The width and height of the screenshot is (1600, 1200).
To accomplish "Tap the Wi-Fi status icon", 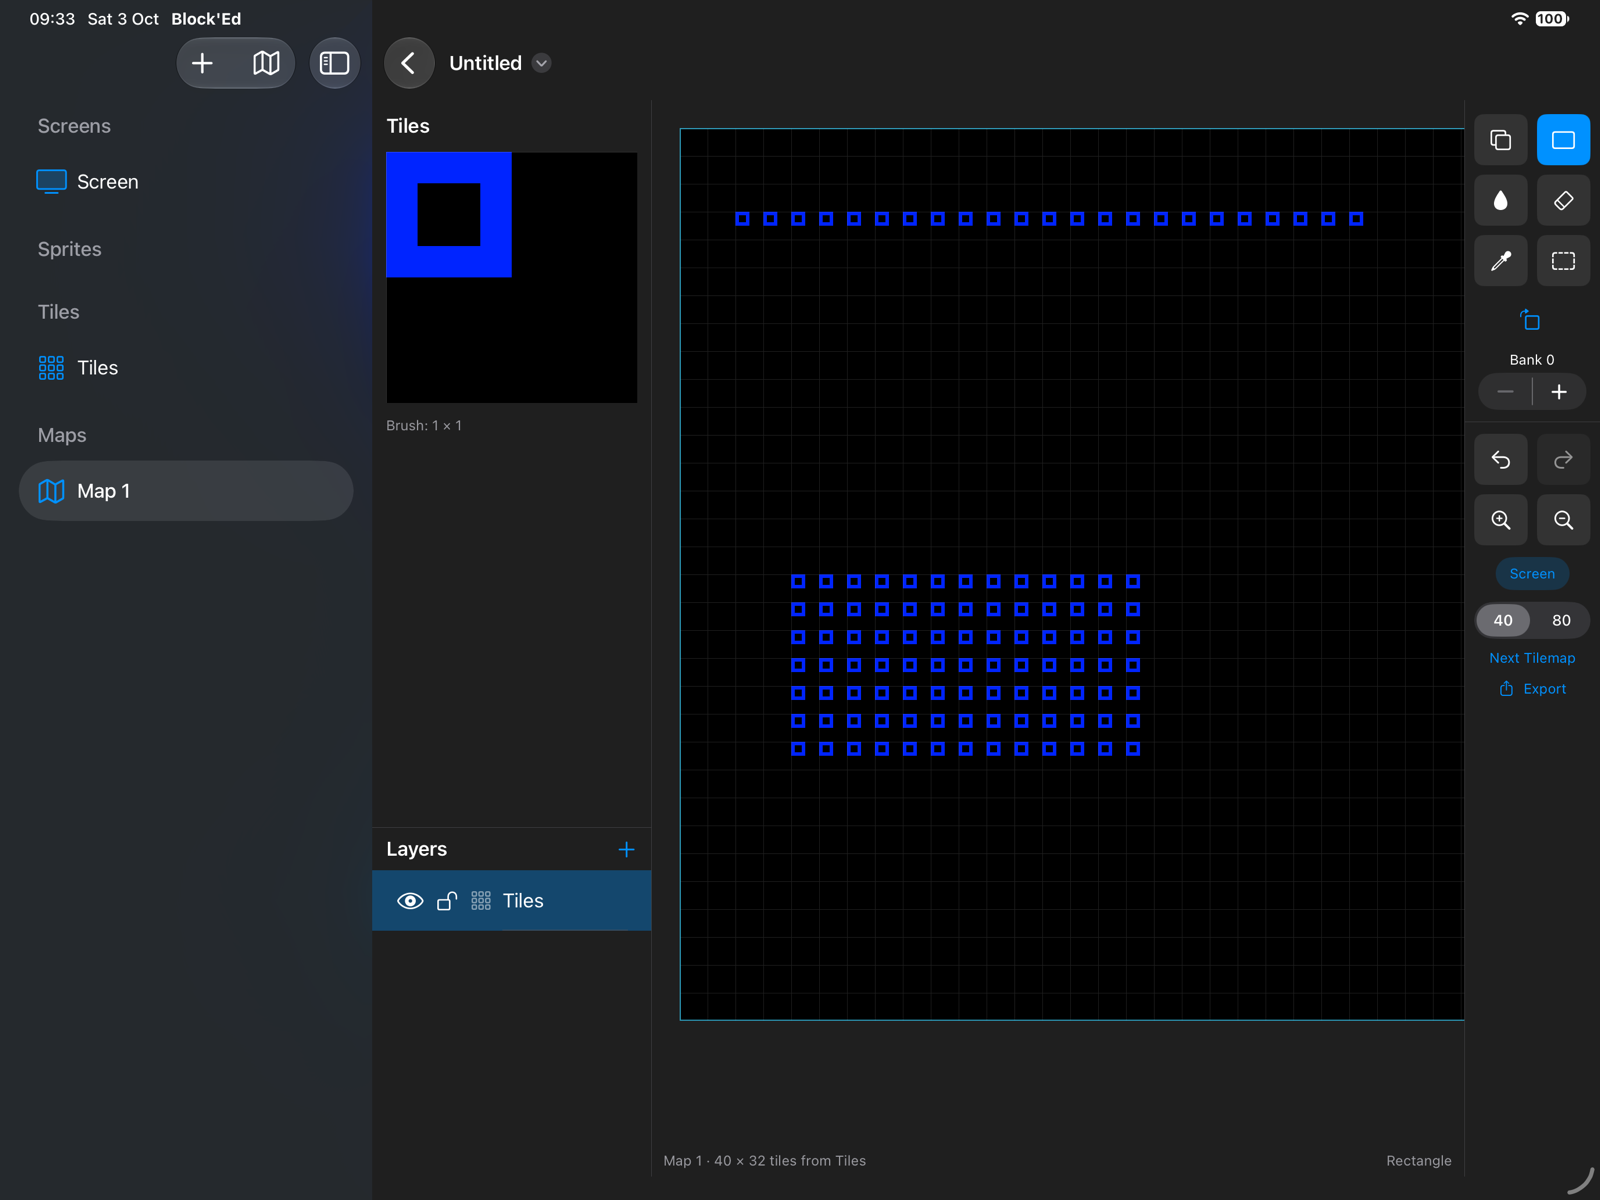I will (x=1520, y=19).
